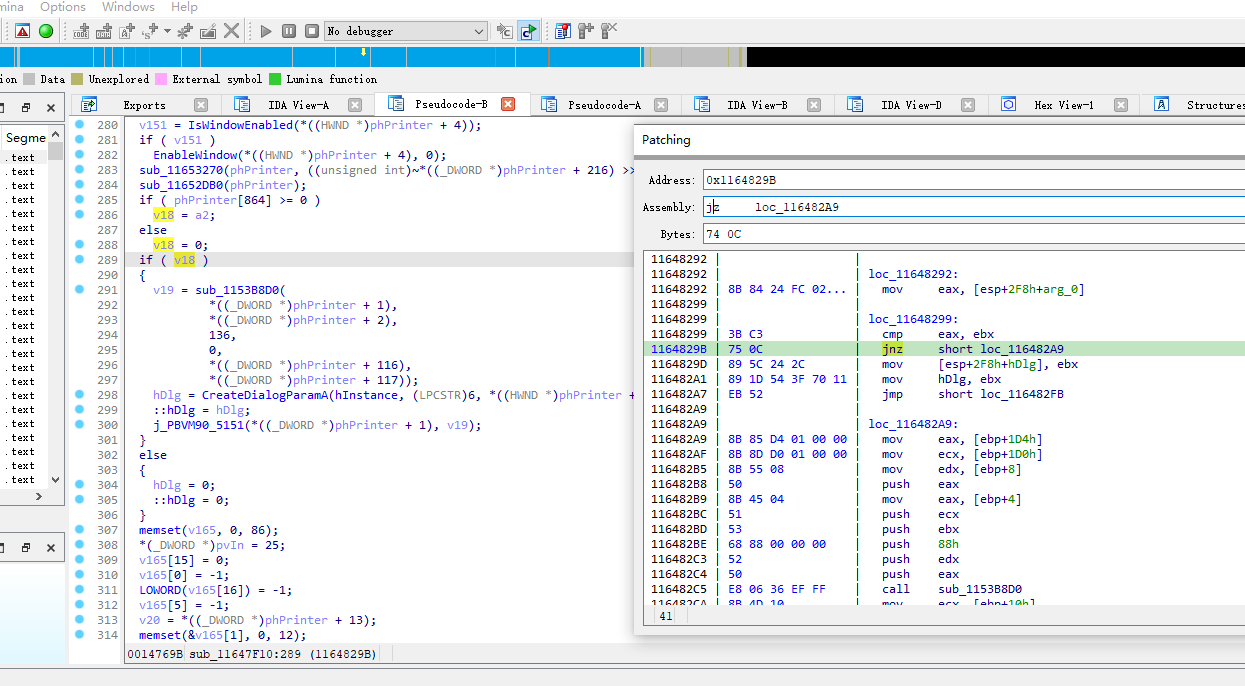The width and height of the screenshot is (1245, 686).
Task: Click the rename pencil toolbar icon
Action: point(208,31)
